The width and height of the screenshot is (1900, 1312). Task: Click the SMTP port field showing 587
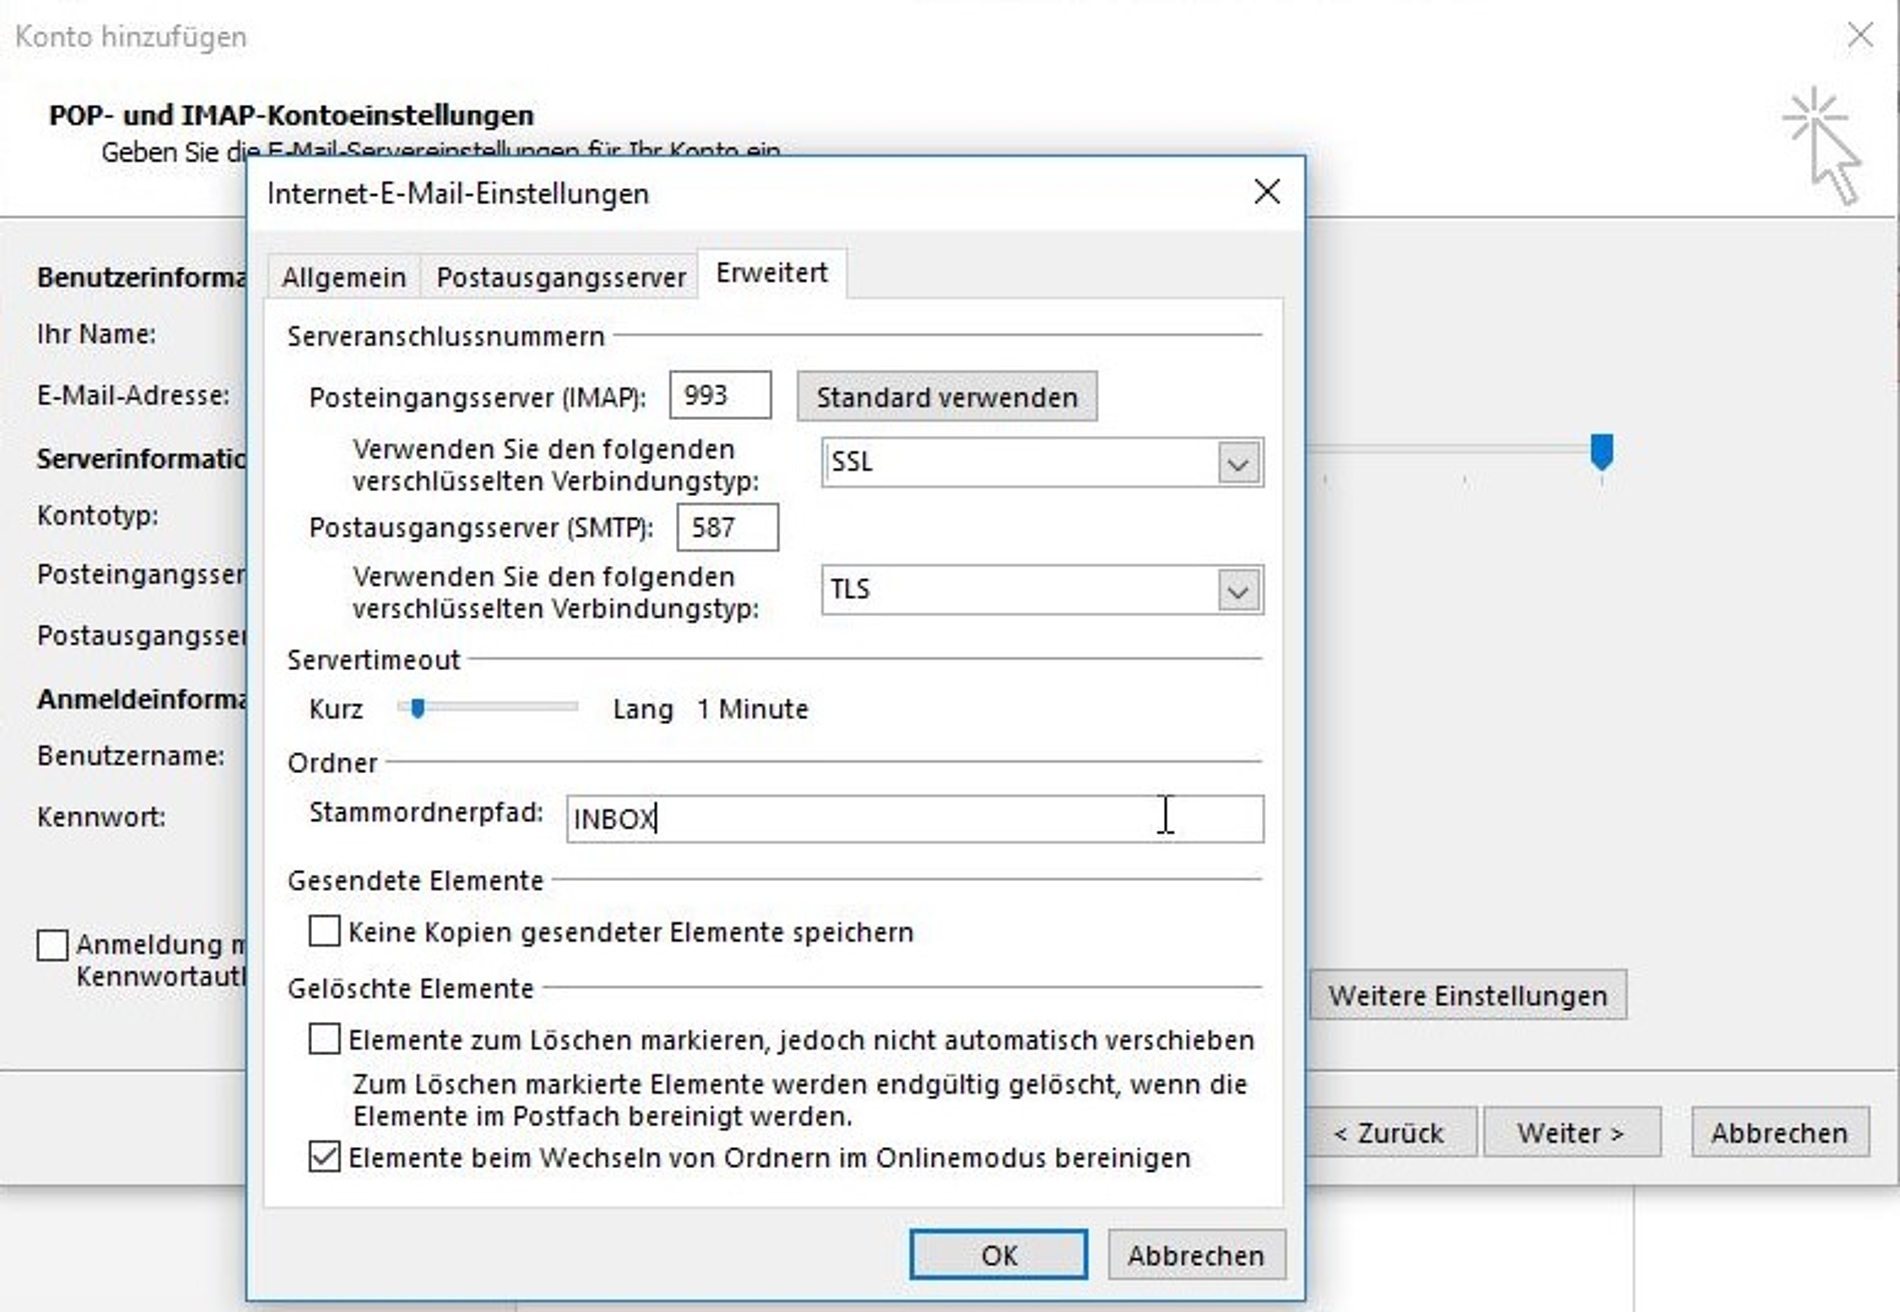click(x=727, y=527)
